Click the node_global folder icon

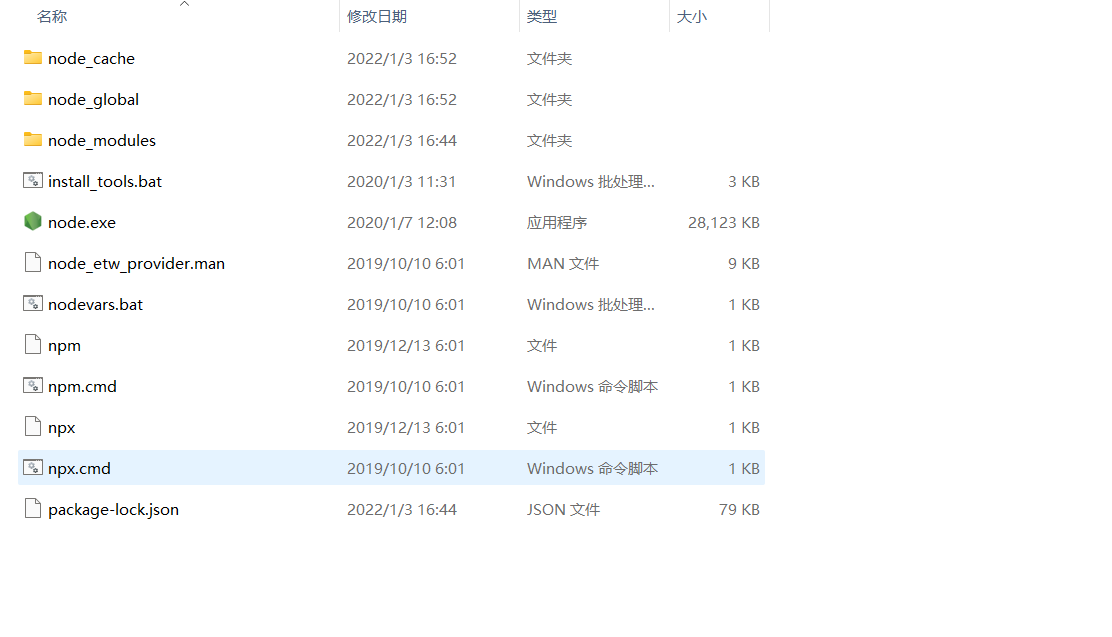coord(33,99)
